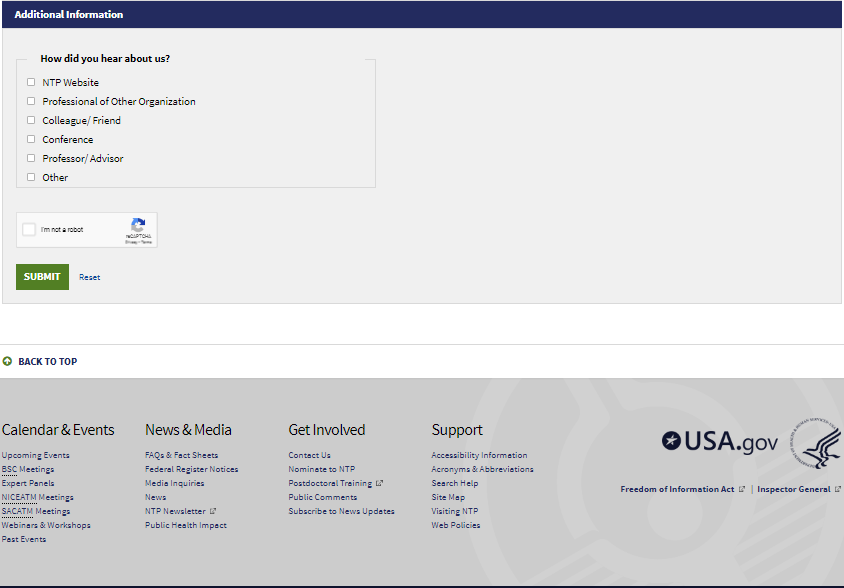Click the HHS eagle logo
The image size is (844, 588).
pos(815,443)
